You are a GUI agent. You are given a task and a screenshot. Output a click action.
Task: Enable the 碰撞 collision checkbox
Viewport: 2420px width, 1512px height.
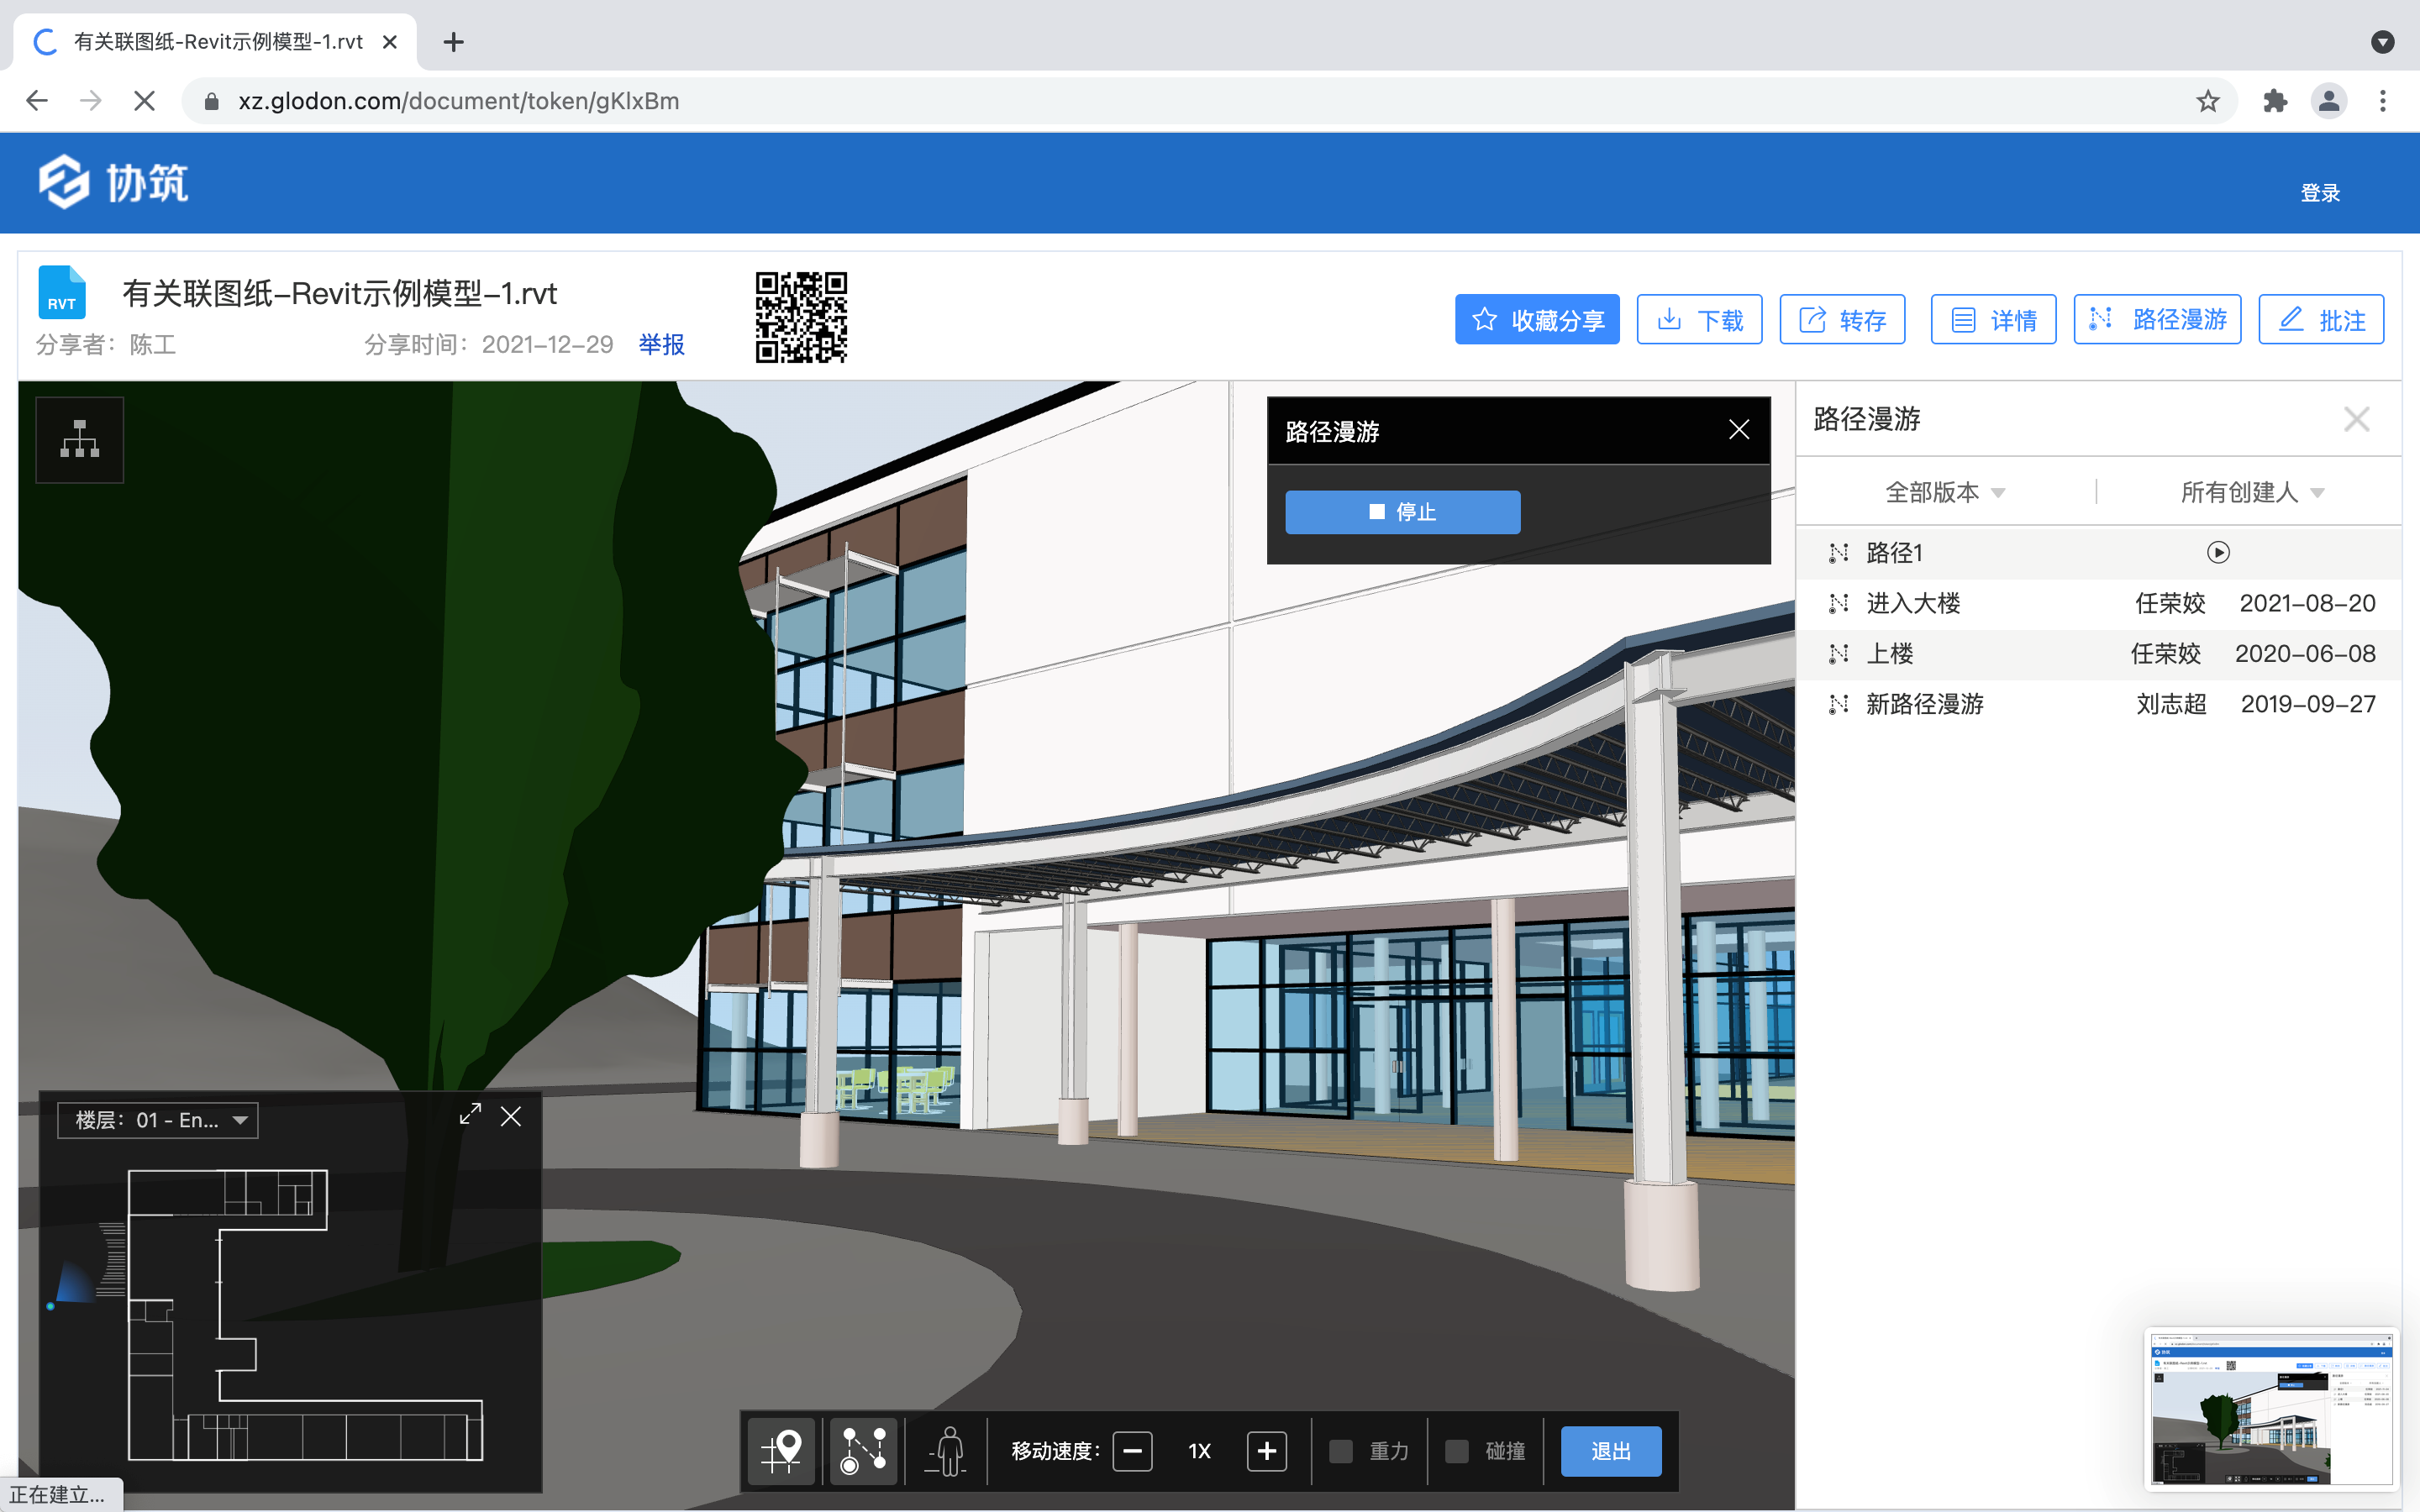pyautogui.click(x=1457, y=1451)
